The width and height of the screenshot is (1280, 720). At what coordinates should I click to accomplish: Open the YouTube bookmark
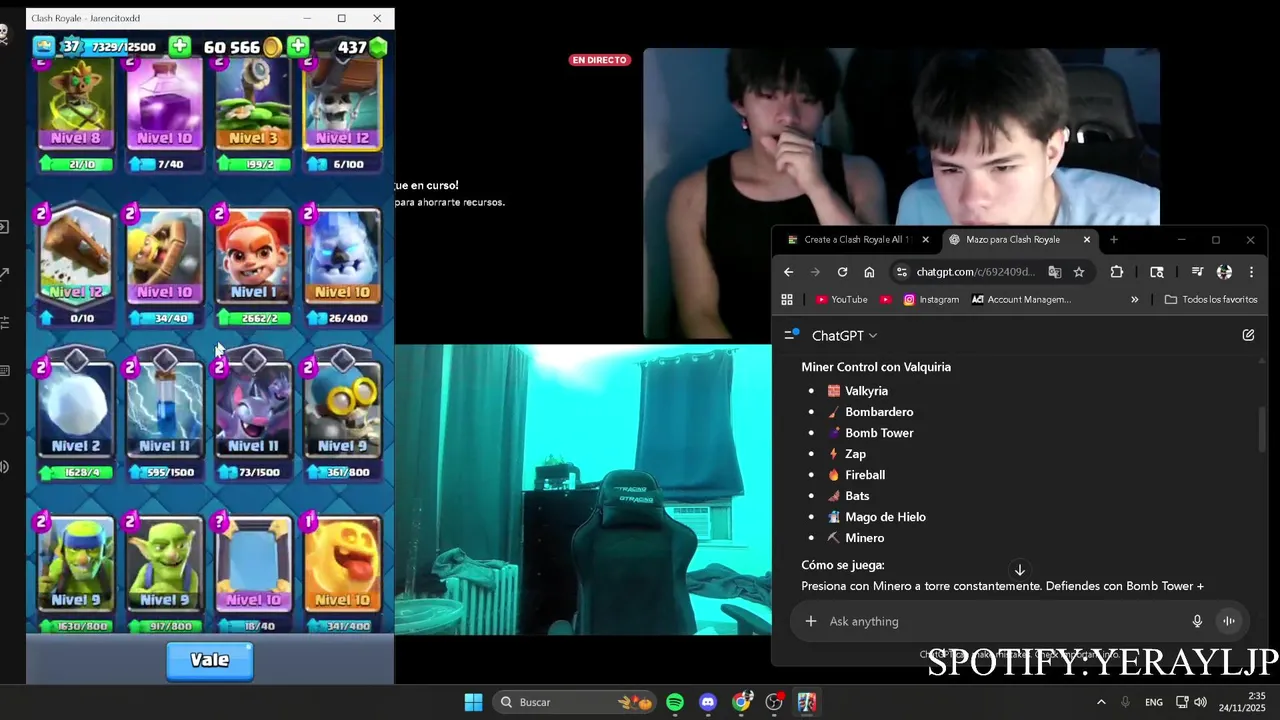tap(842, 299)
